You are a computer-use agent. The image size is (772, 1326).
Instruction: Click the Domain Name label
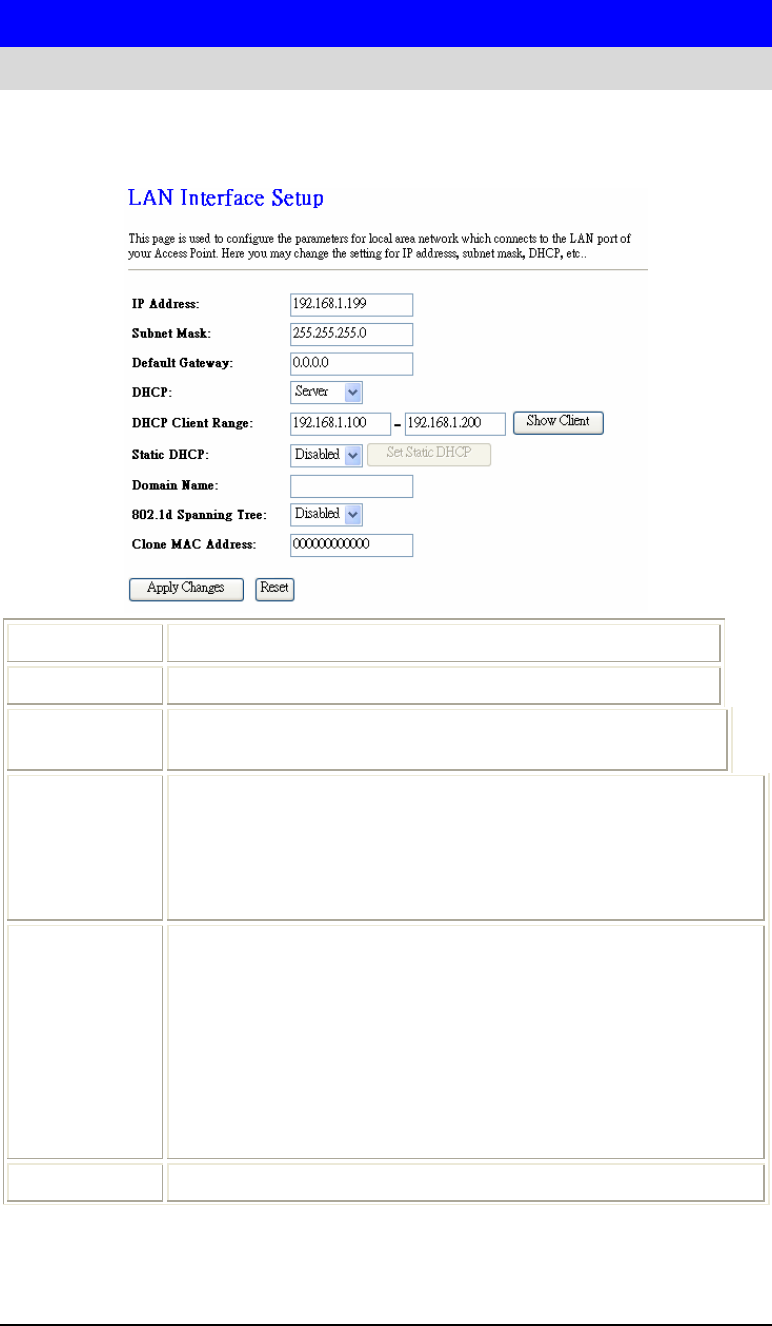(175, 485)
